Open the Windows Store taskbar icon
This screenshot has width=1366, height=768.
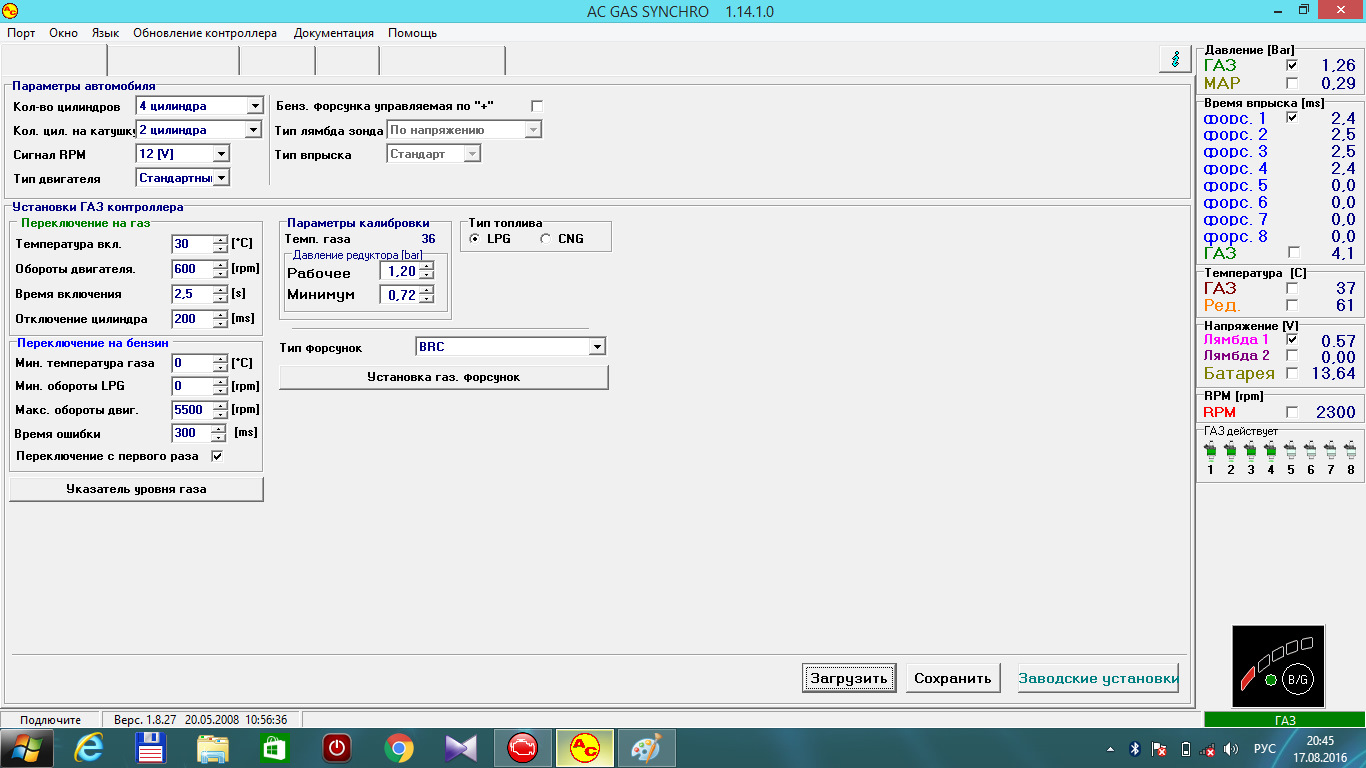[274, 748]
